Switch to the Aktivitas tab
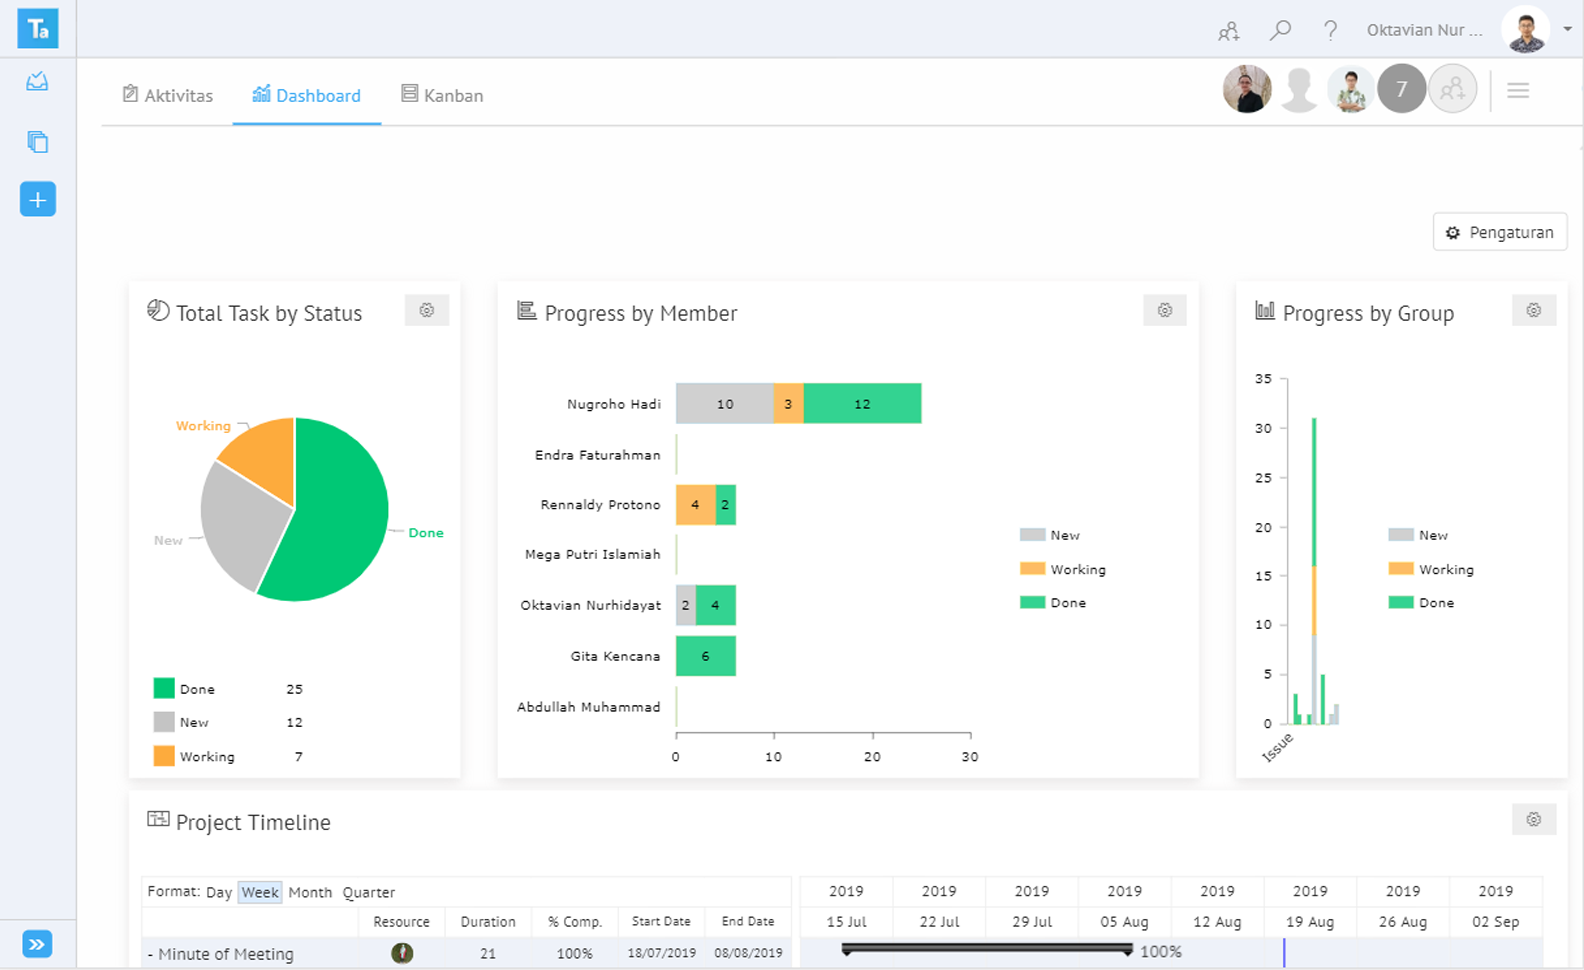Viewport: 1584px width, 970px height. (x=168, y=95)
